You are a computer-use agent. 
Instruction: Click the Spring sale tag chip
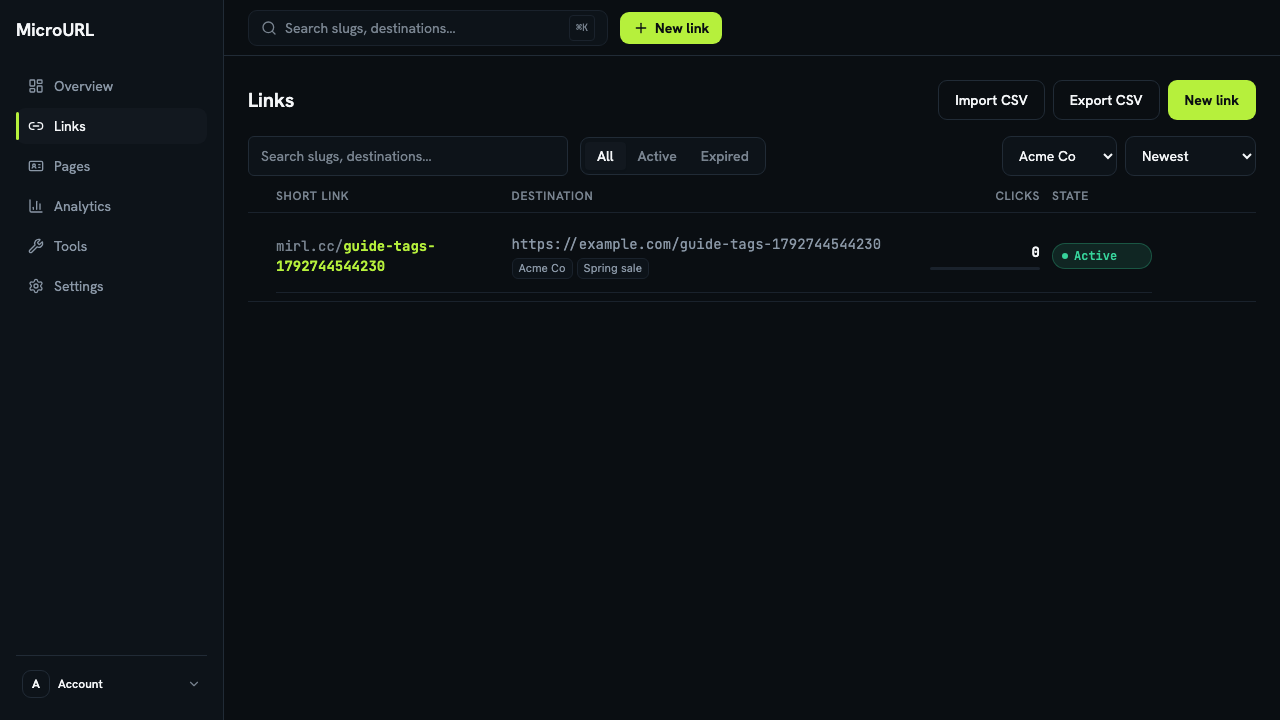pyautogui.click(x=613, y=268)
